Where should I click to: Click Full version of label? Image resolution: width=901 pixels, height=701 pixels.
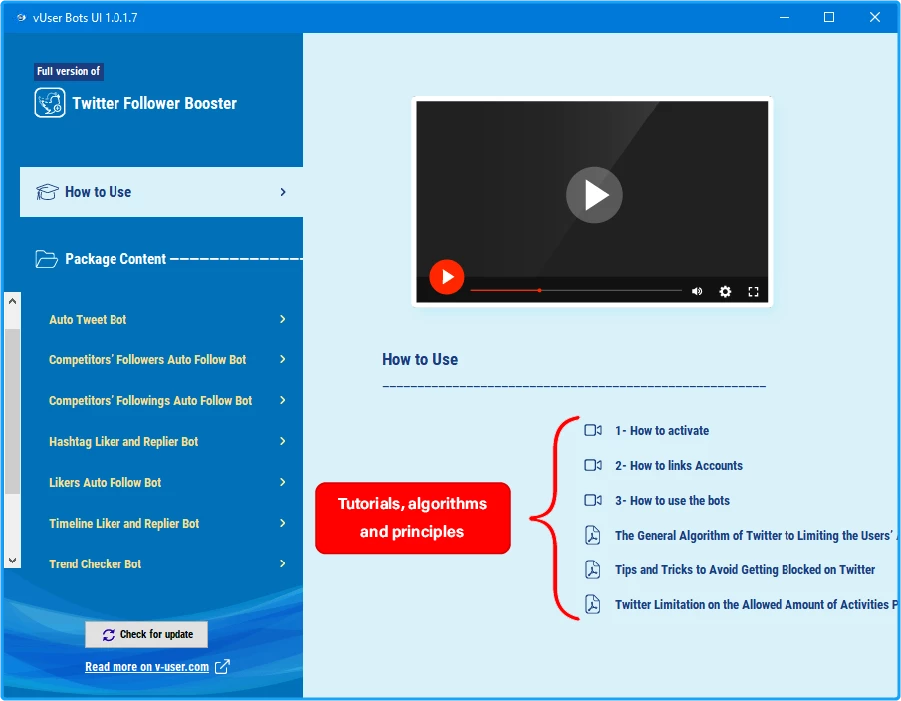click(x=68, y=71)
